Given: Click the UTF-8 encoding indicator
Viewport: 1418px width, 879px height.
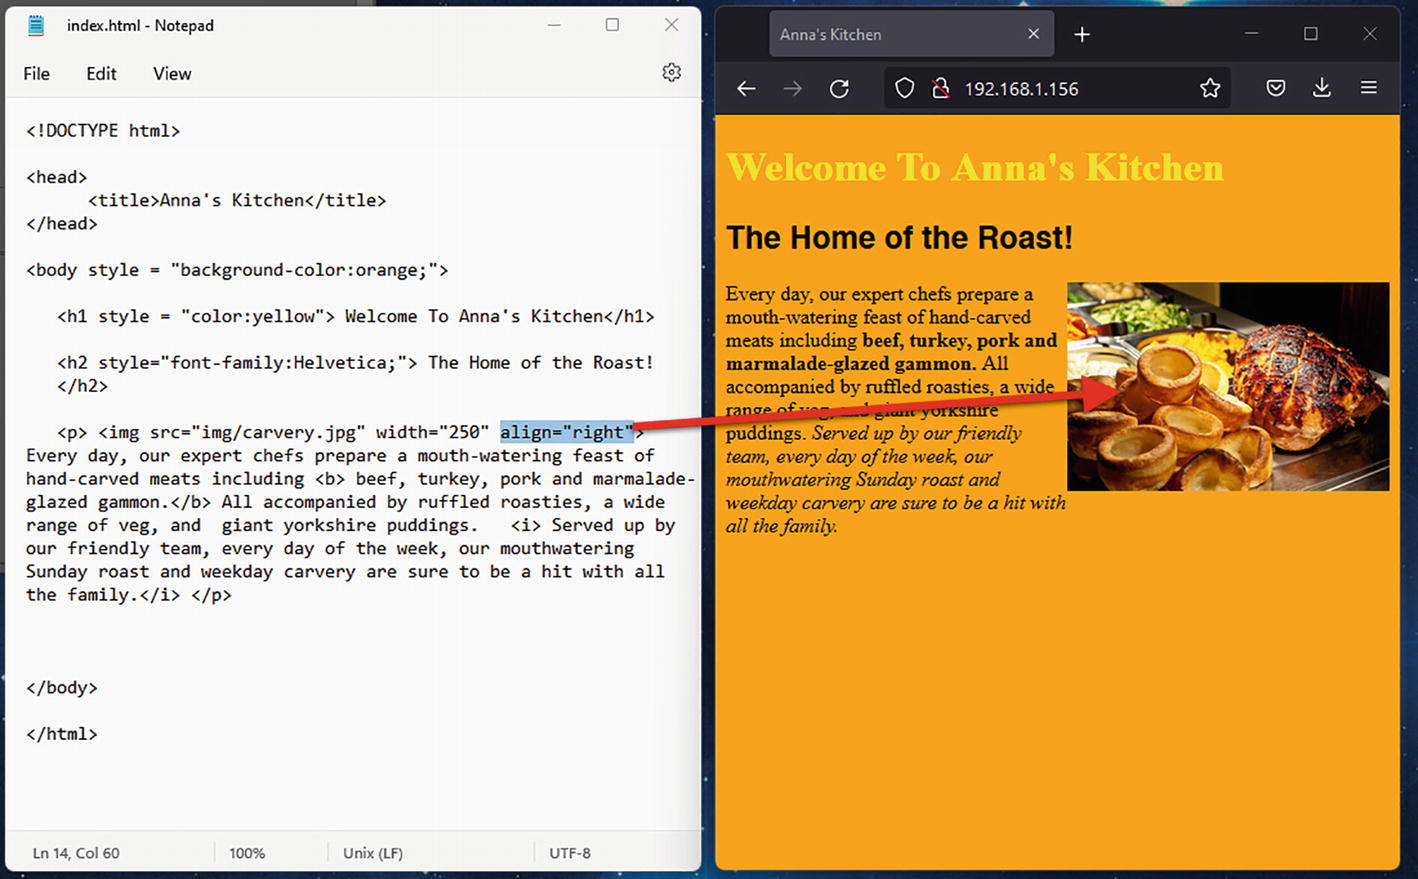Looking at the screenshot, I should pos(570,853).
